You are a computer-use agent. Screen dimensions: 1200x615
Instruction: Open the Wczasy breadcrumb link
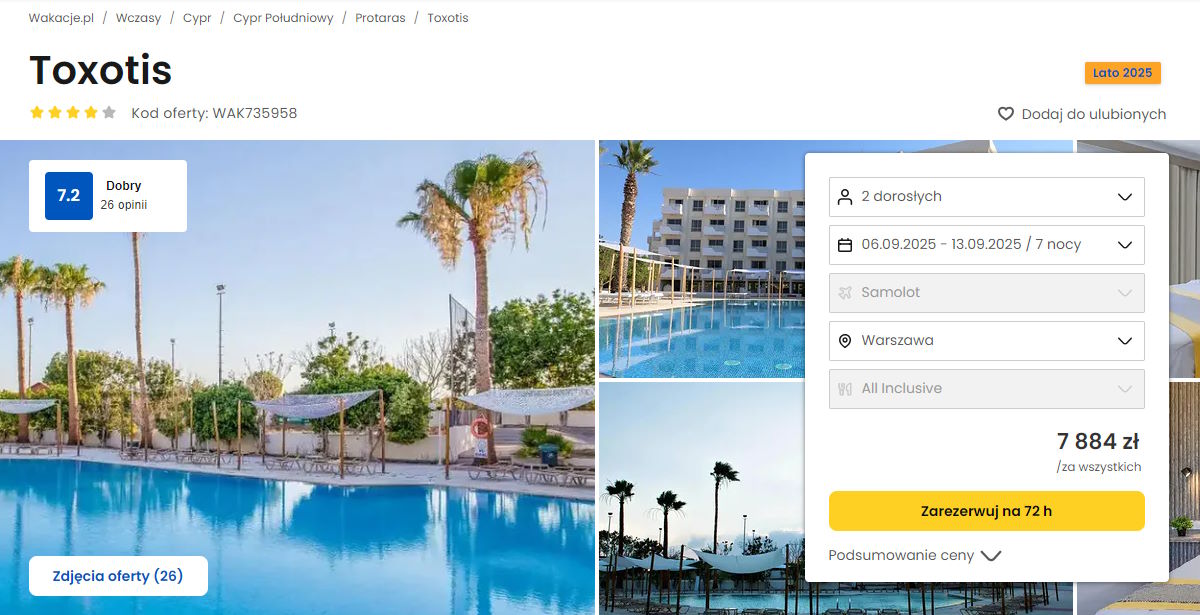tap(138, 18)
